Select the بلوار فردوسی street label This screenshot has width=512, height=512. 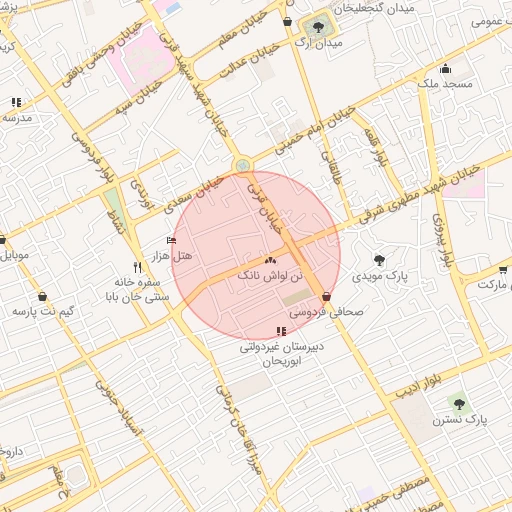tap(92, 158)
